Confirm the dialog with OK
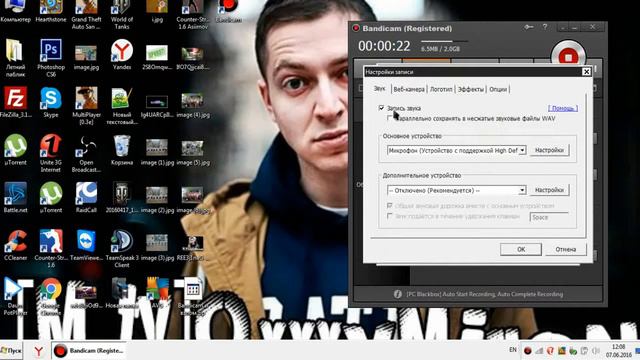640x360 pixels. (521, 249)
